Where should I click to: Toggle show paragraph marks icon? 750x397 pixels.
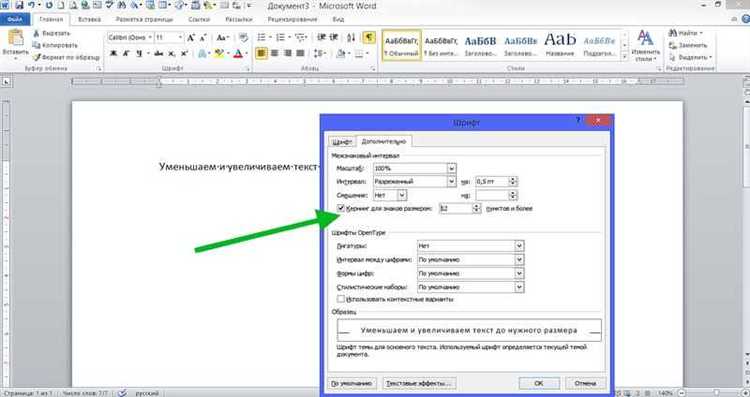coord(369,37)
